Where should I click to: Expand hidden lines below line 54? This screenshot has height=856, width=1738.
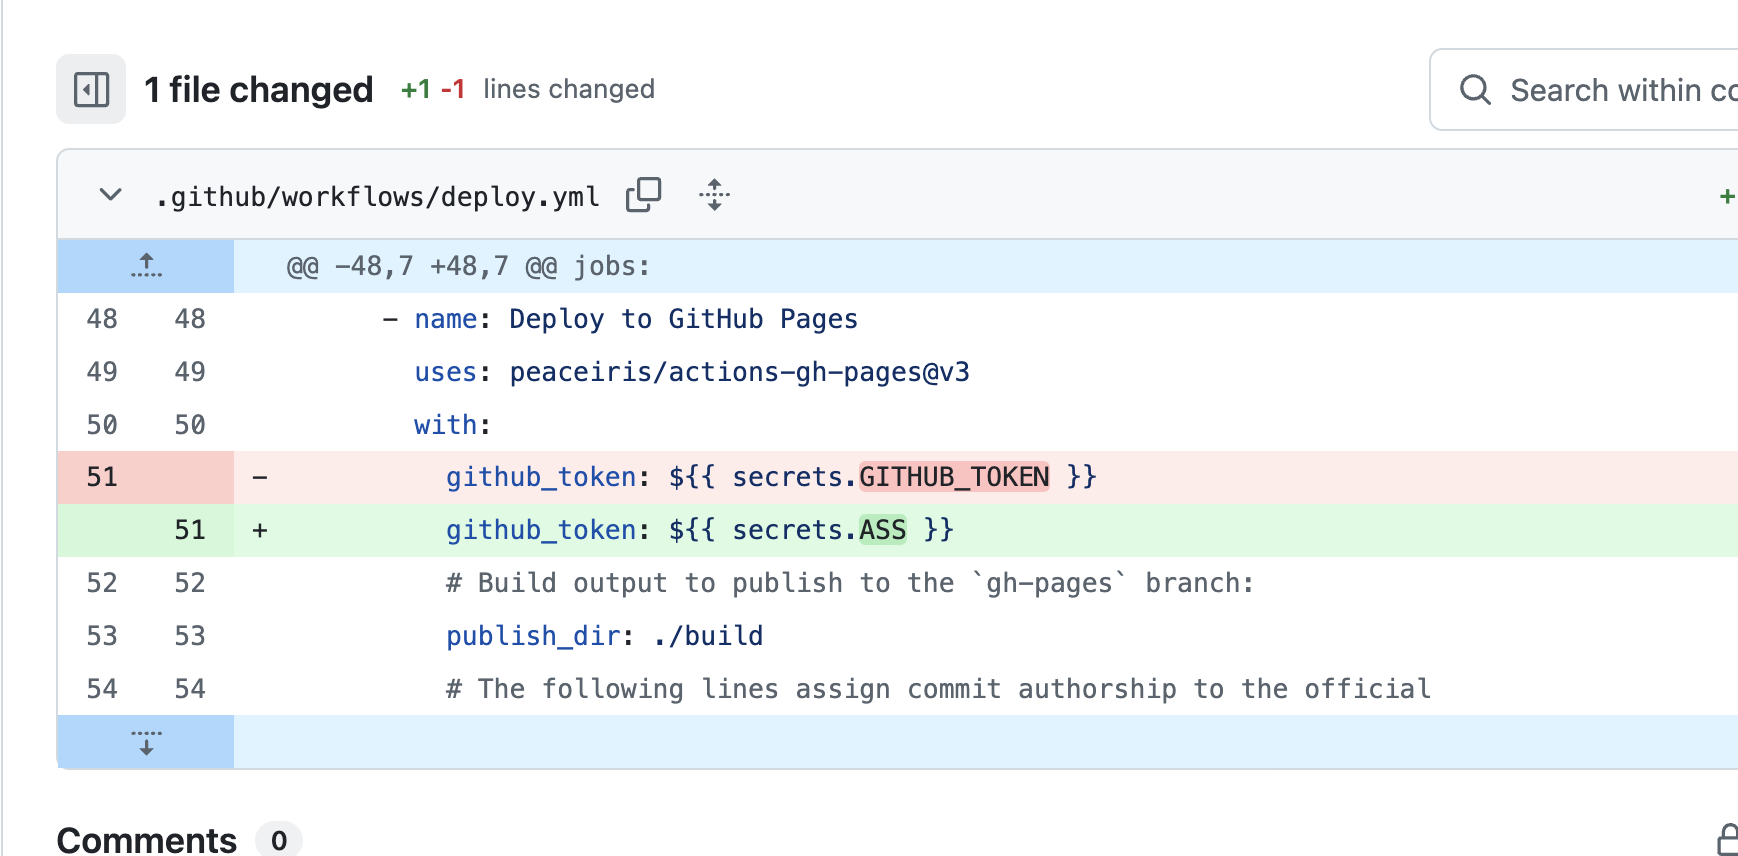click(146, 742)
